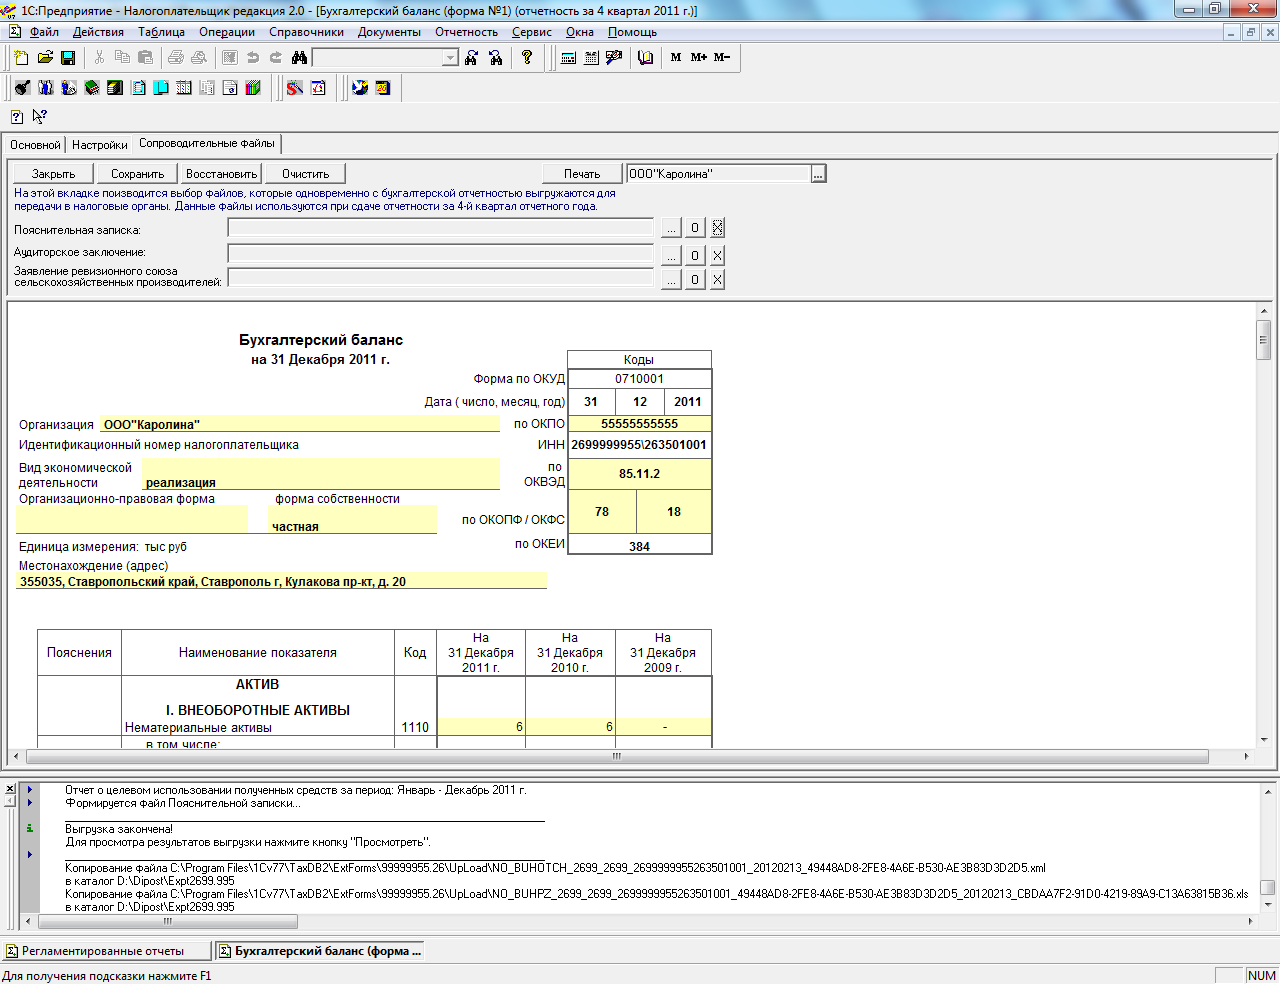Click the Закрыть button

click(54, 174)
